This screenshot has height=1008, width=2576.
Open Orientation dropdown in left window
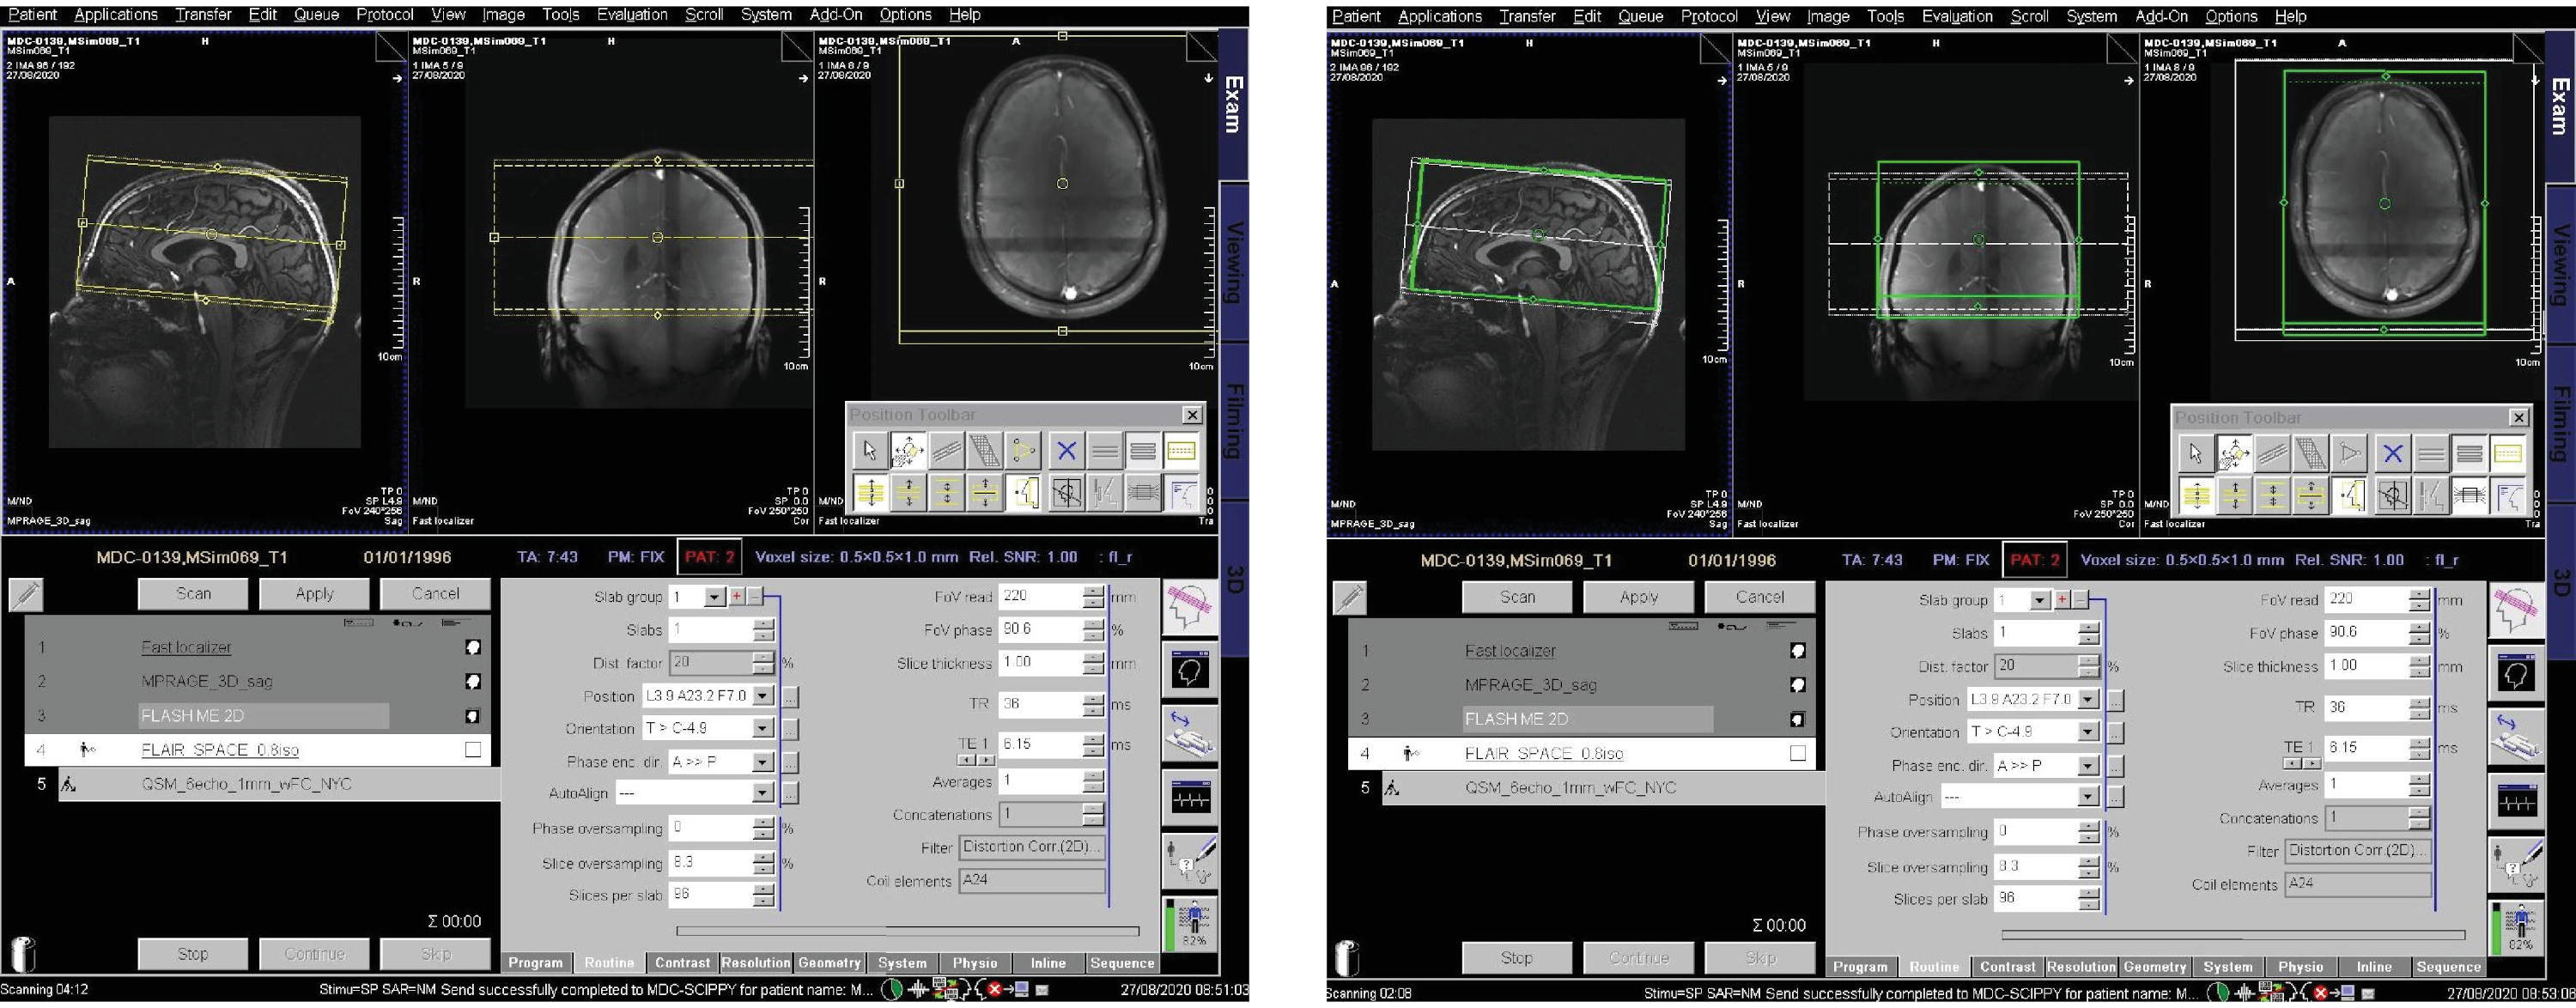coord(763,729)
